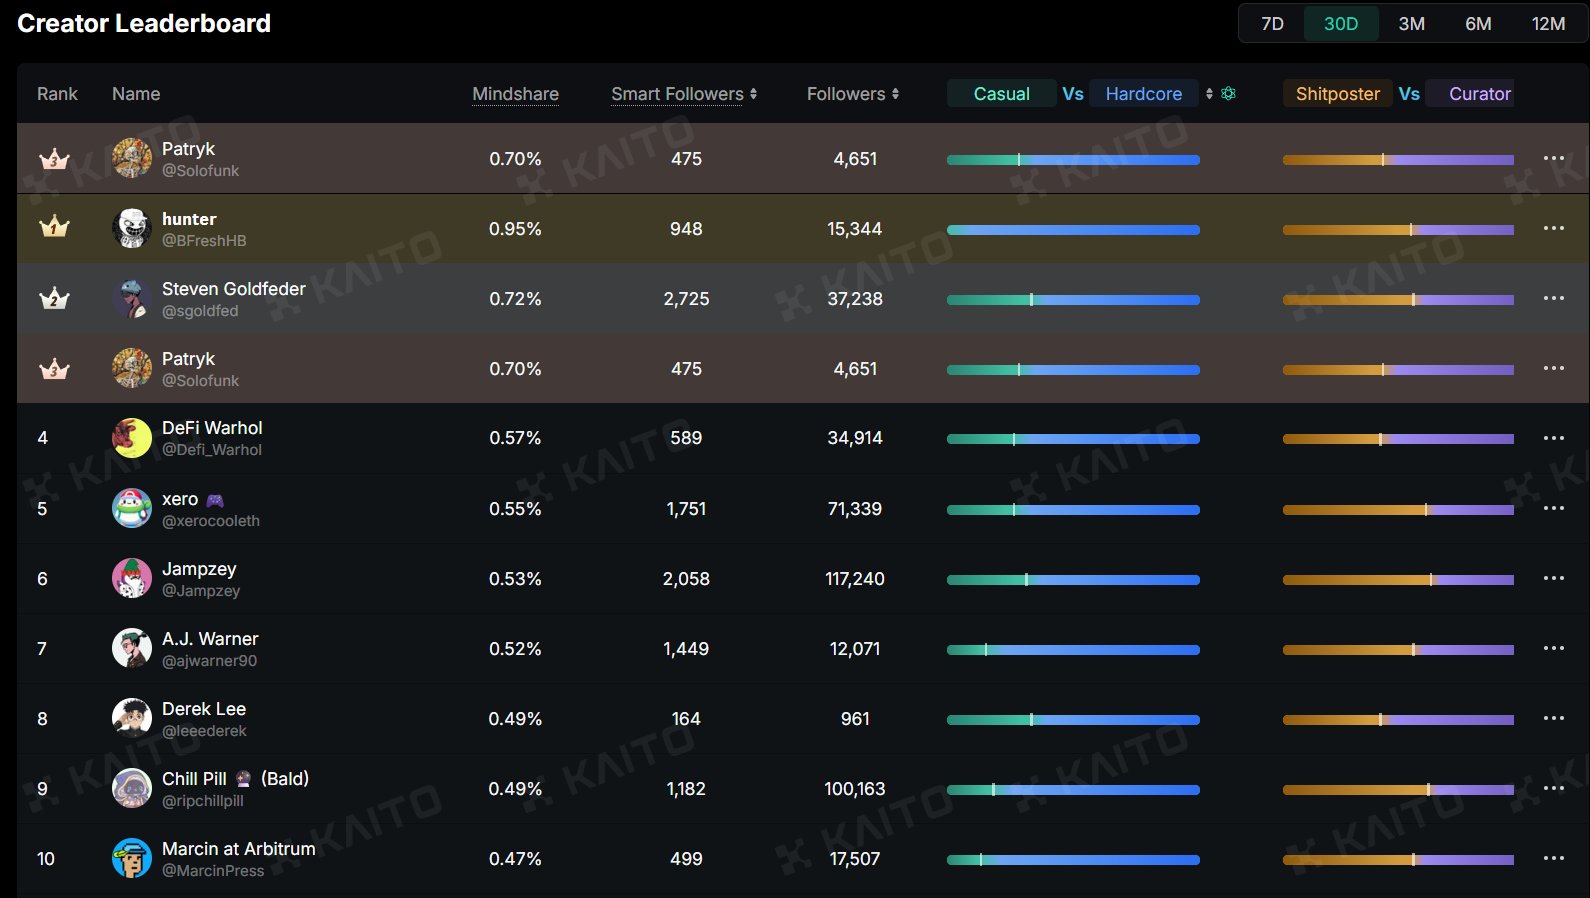Click the sort arrows next to Hardcore
This screenshot has height=898, width=1590.
coord(1209,94)
